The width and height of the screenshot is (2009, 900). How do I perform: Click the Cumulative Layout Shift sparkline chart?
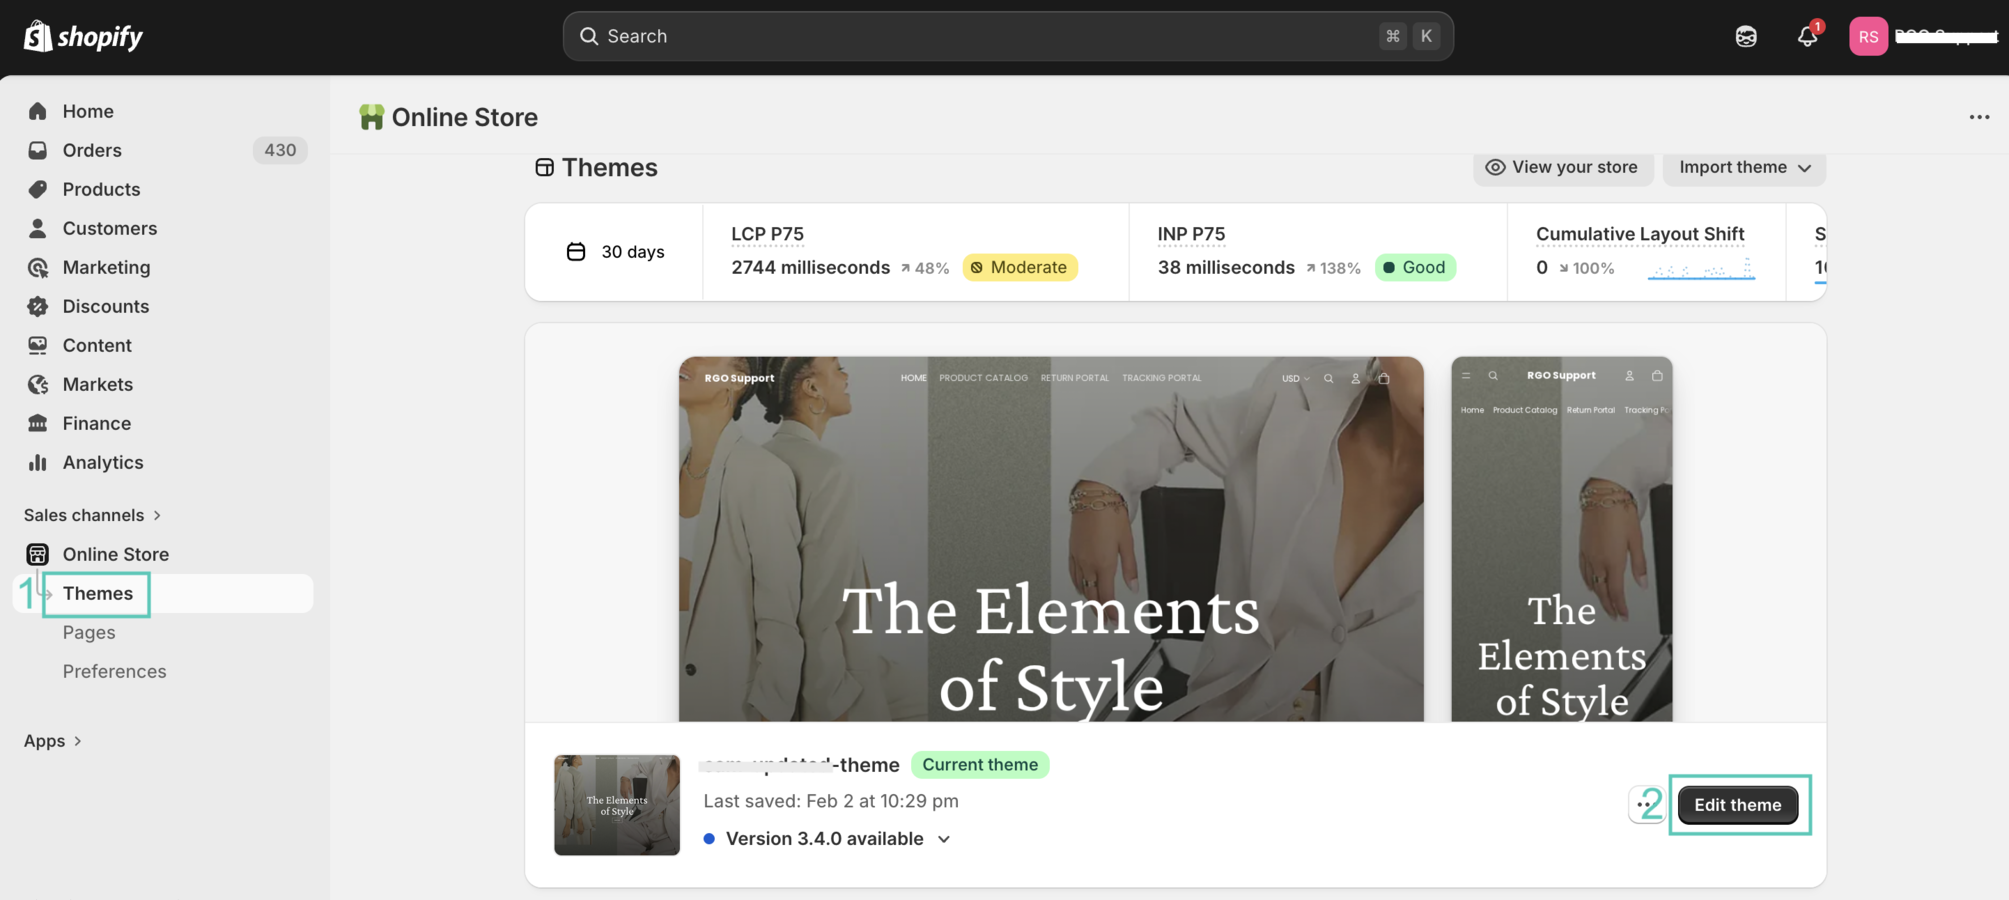click(x=1701, y=268)
